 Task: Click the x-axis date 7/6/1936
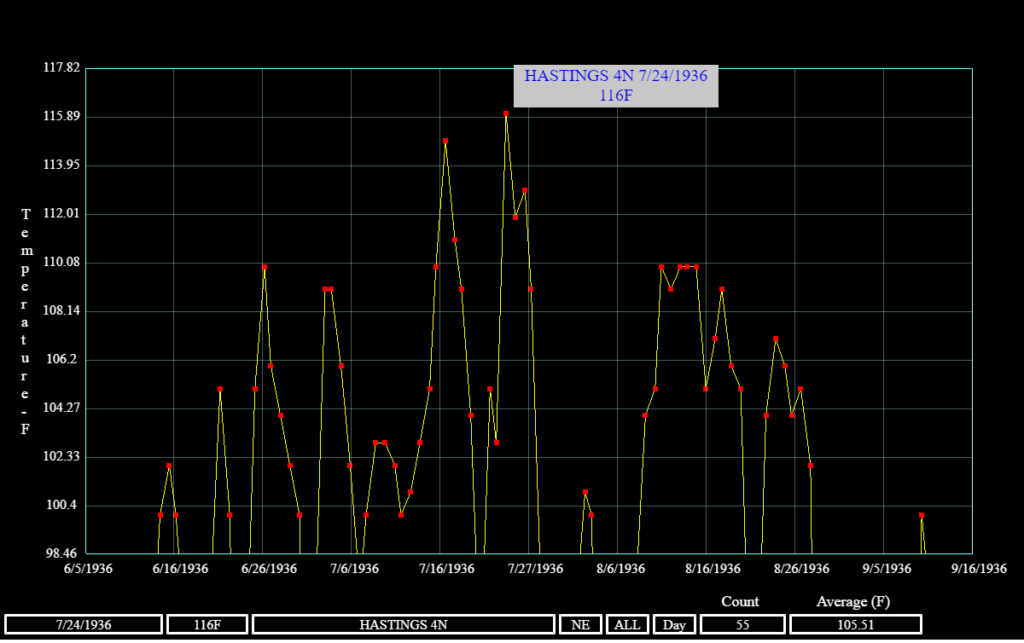coord(355,569)
